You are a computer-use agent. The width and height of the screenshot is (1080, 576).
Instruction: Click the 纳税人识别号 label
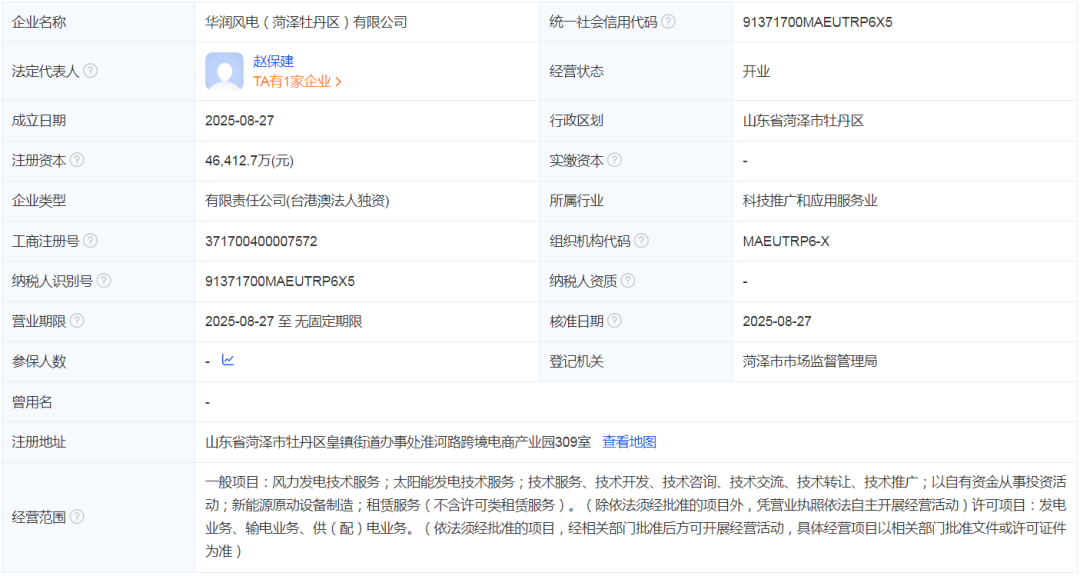click(52, 281)
